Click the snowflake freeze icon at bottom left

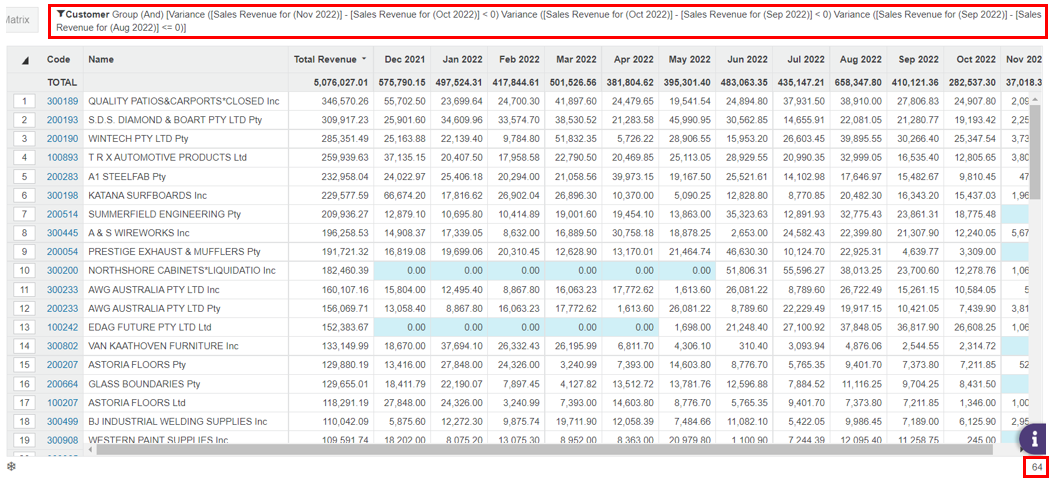pyautogui.click(x=11, y=466)
